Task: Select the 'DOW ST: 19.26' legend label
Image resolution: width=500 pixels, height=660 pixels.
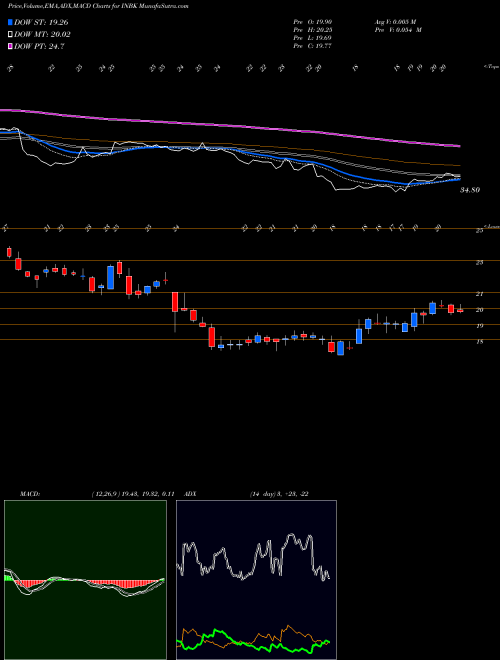Action: coord(41,22)
